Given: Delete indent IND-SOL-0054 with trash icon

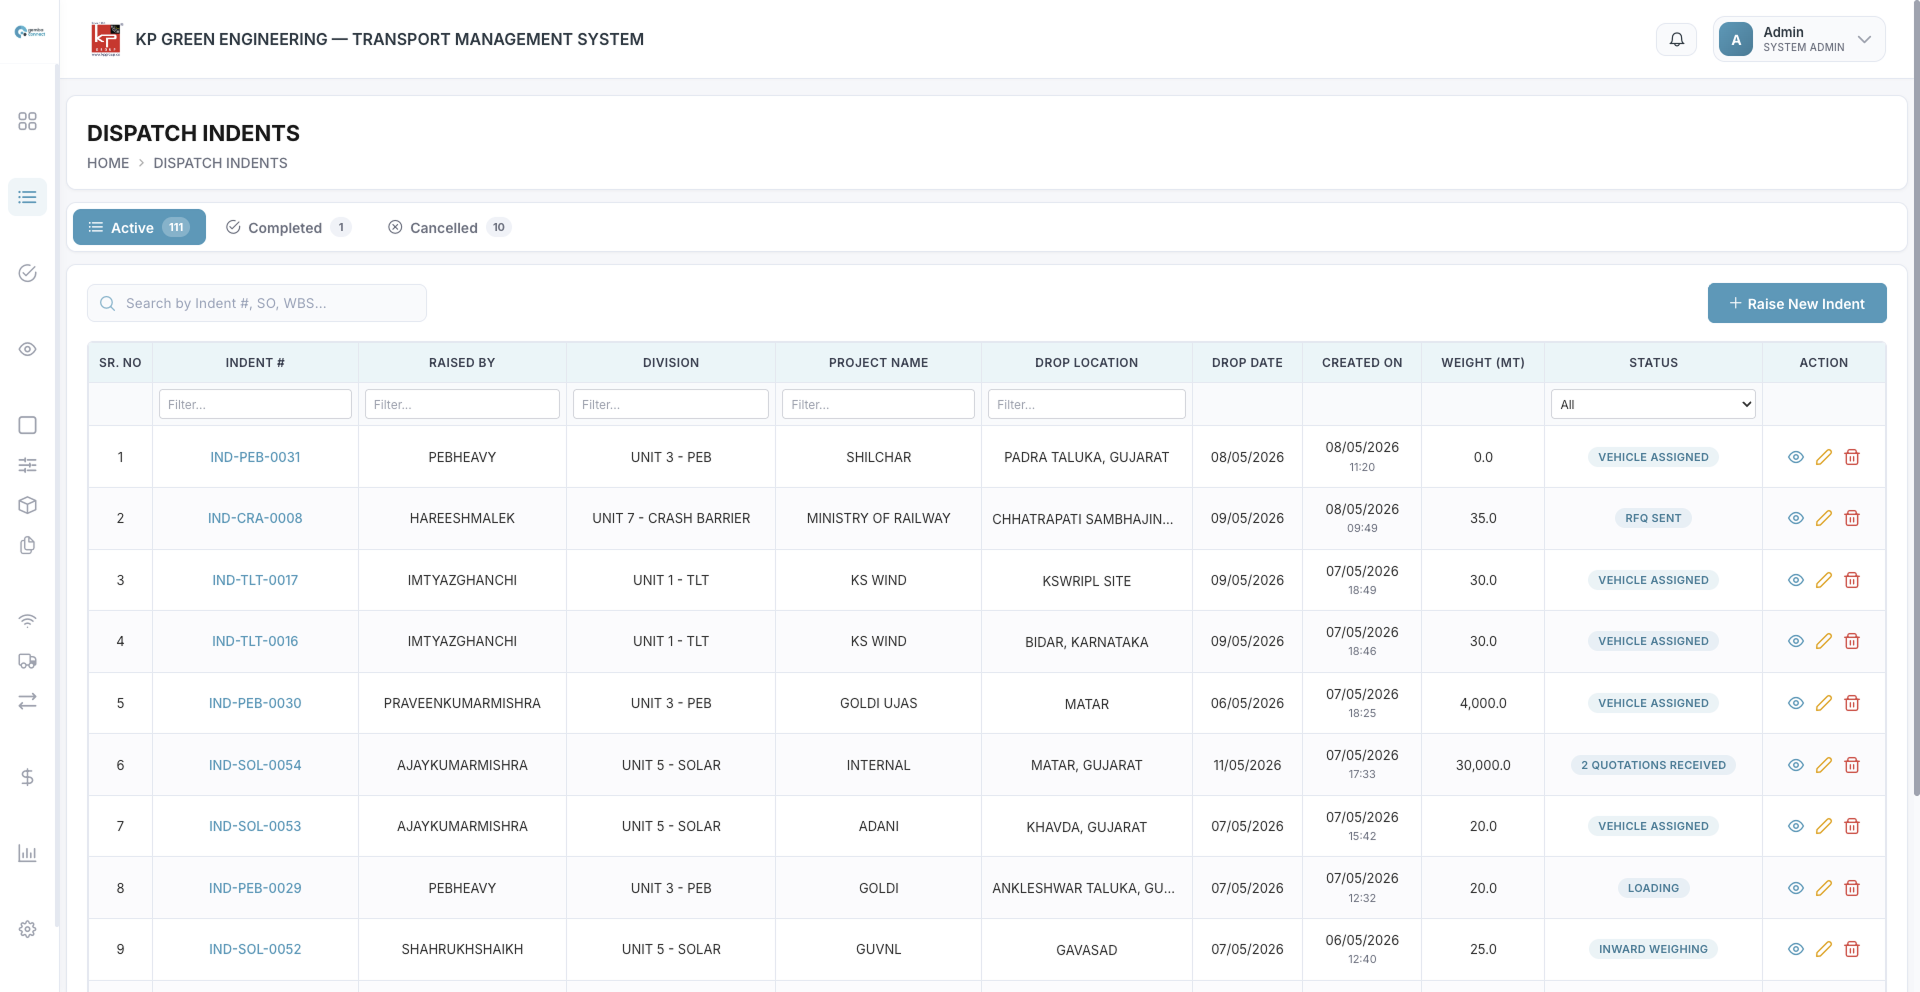Looking at the screenshot, I should (1852, 765).
